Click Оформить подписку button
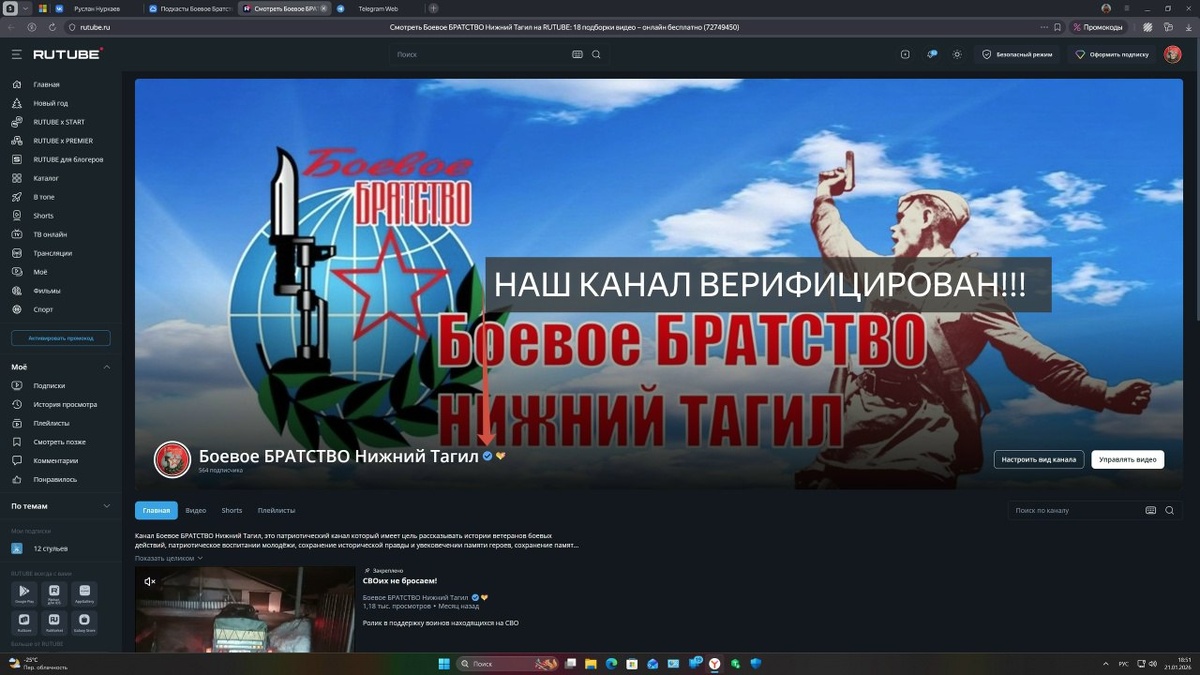 click(1112, 54)
